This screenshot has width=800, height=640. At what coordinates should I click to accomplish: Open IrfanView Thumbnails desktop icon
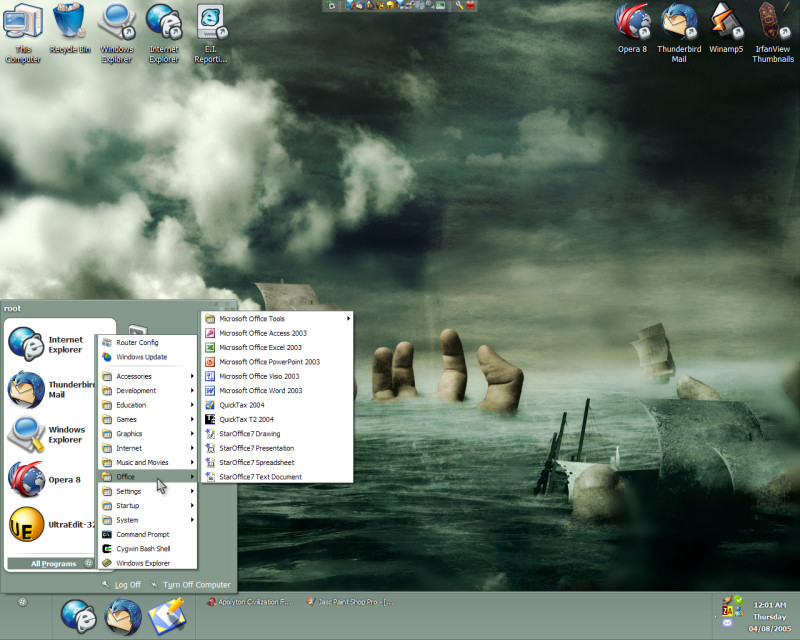tap(773, 22)
